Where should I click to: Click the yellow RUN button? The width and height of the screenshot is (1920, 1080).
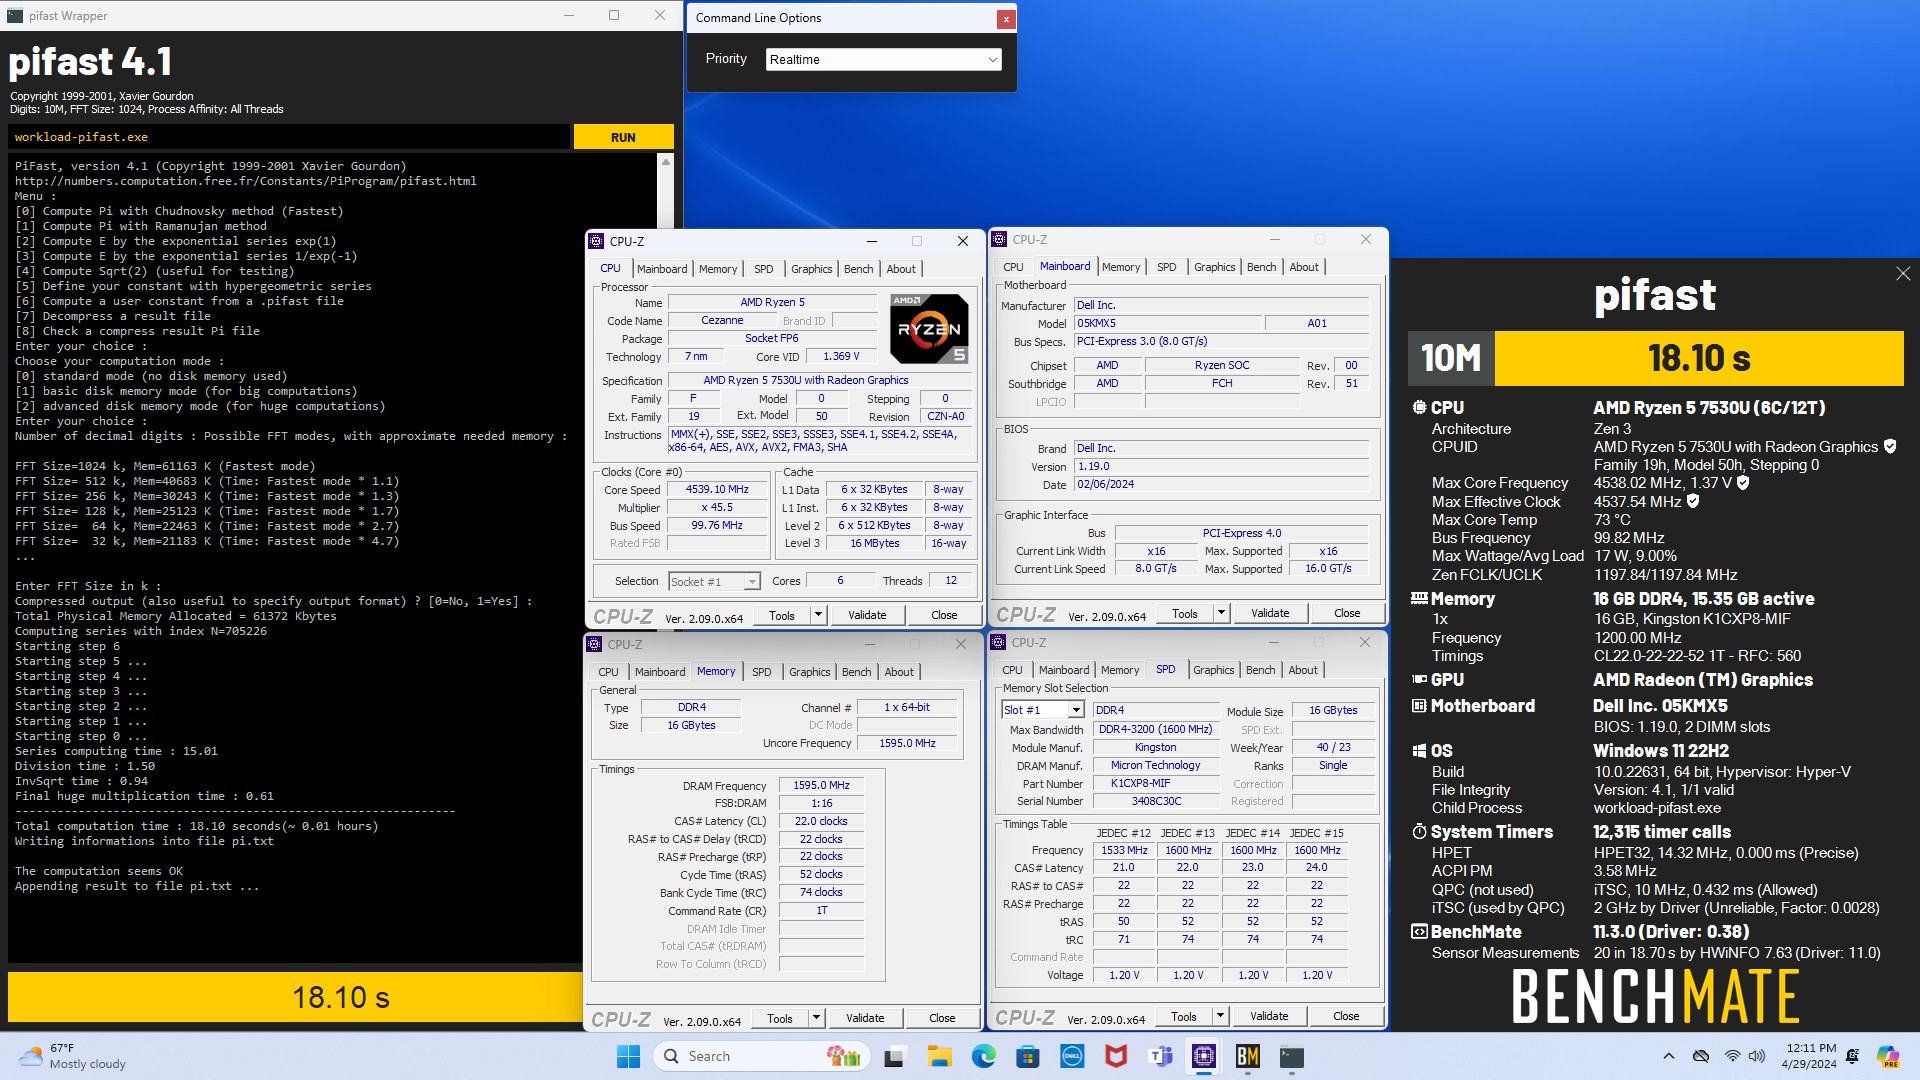[x=623, y=137]
